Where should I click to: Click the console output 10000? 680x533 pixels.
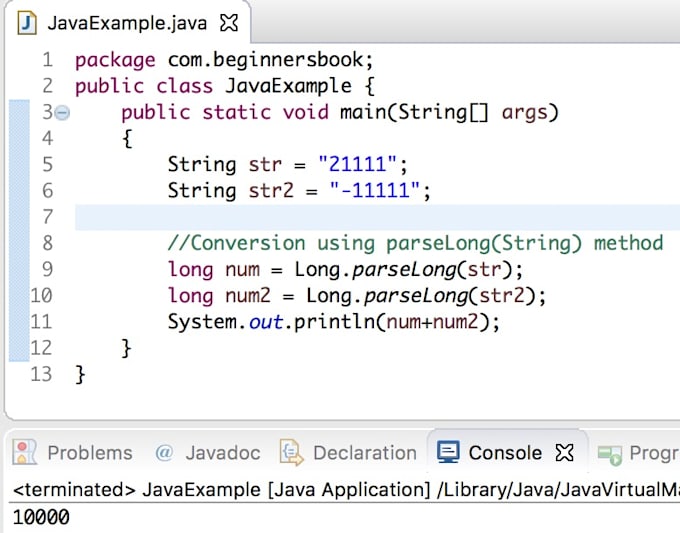[40, 517]
